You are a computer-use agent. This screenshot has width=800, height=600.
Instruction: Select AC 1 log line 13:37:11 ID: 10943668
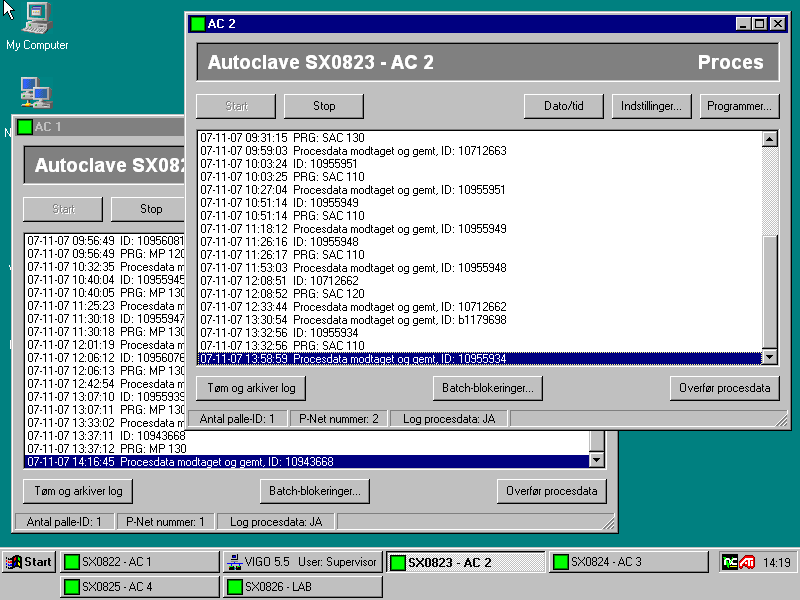click(308, 436)
